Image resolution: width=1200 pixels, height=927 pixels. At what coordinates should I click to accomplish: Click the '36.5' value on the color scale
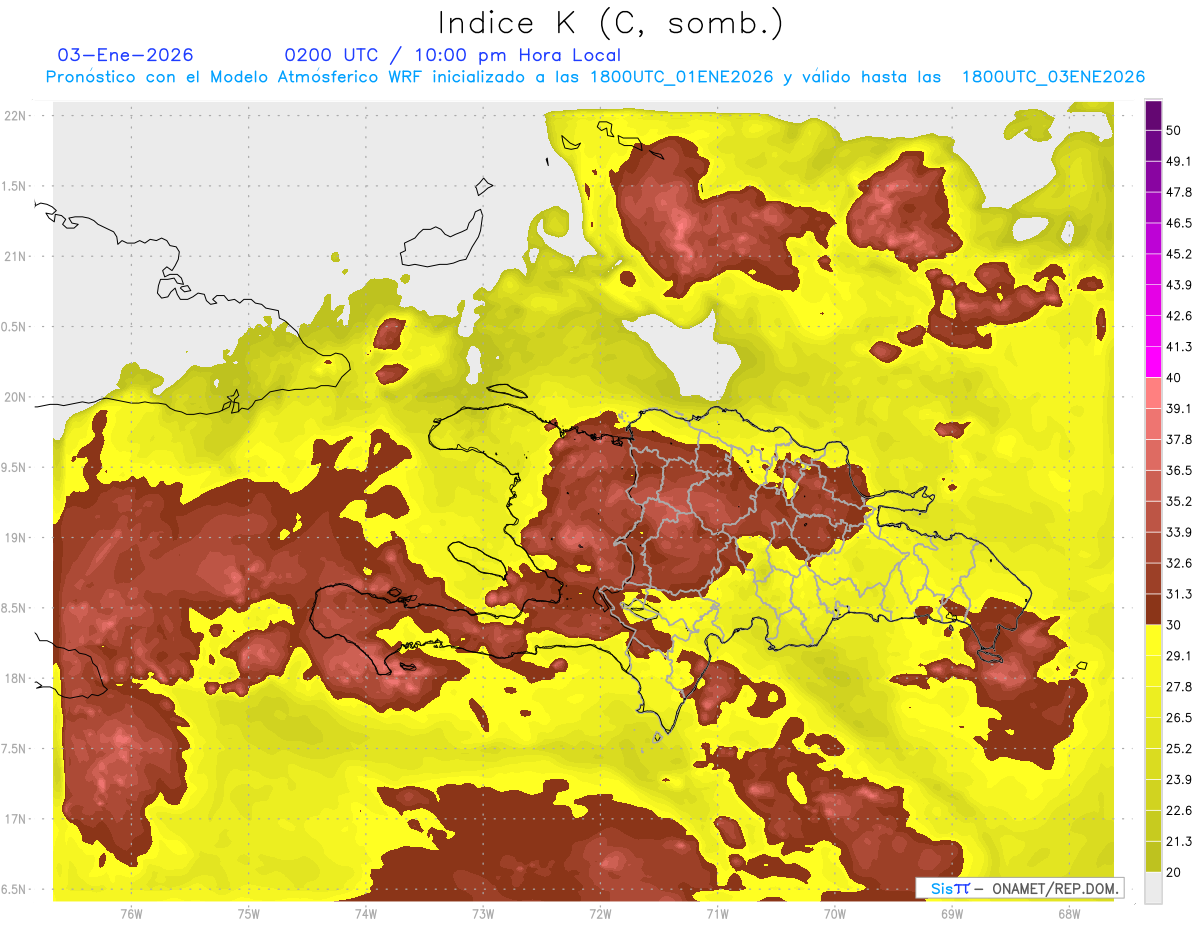pos(1179,471)
